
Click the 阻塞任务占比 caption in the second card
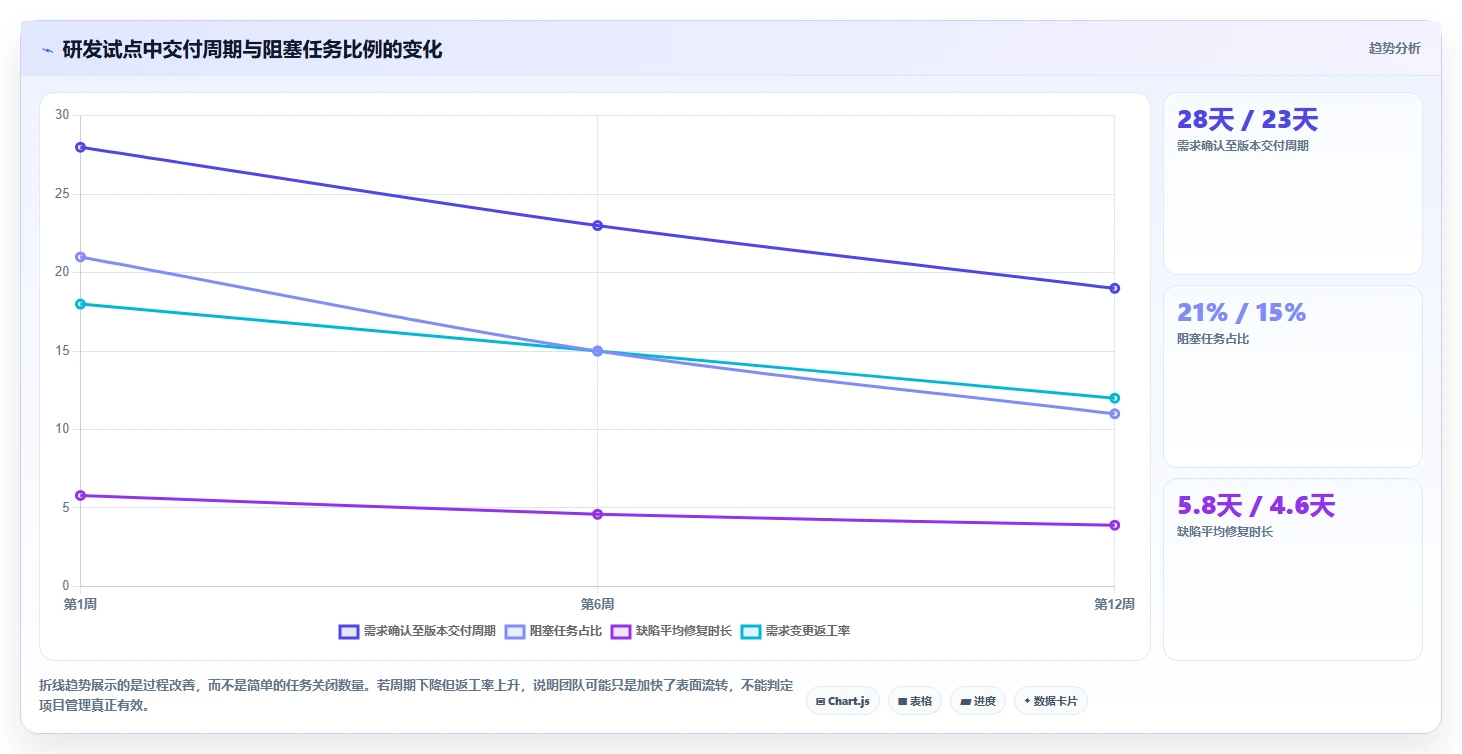click(x=1213, y=339)
